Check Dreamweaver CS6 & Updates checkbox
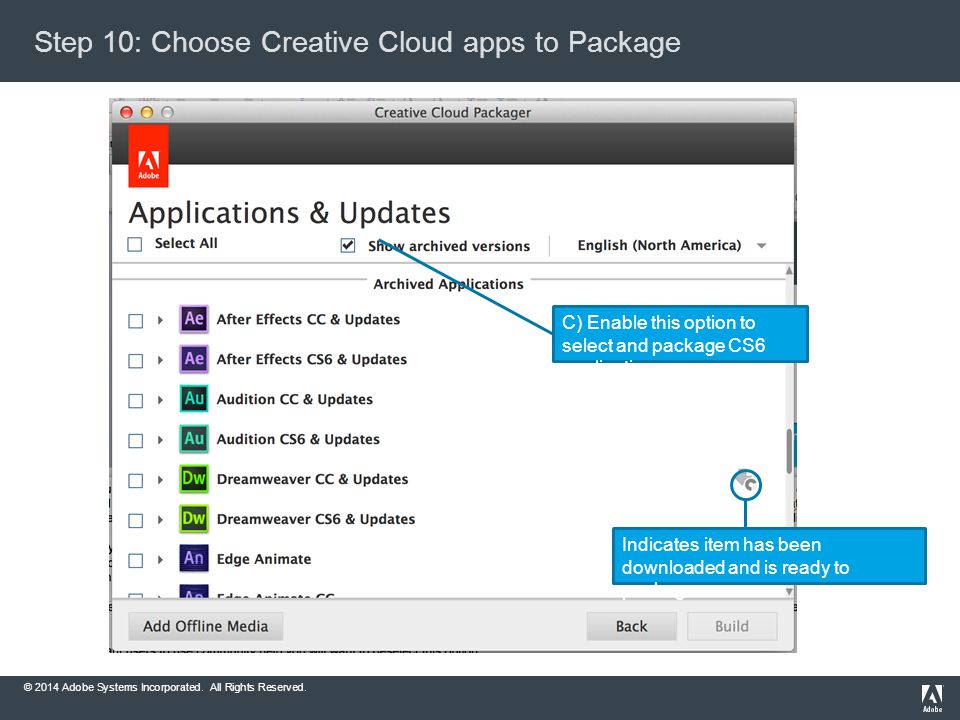Screen dimensions: 960x720 pyautogui.click(x=135, y=520)
